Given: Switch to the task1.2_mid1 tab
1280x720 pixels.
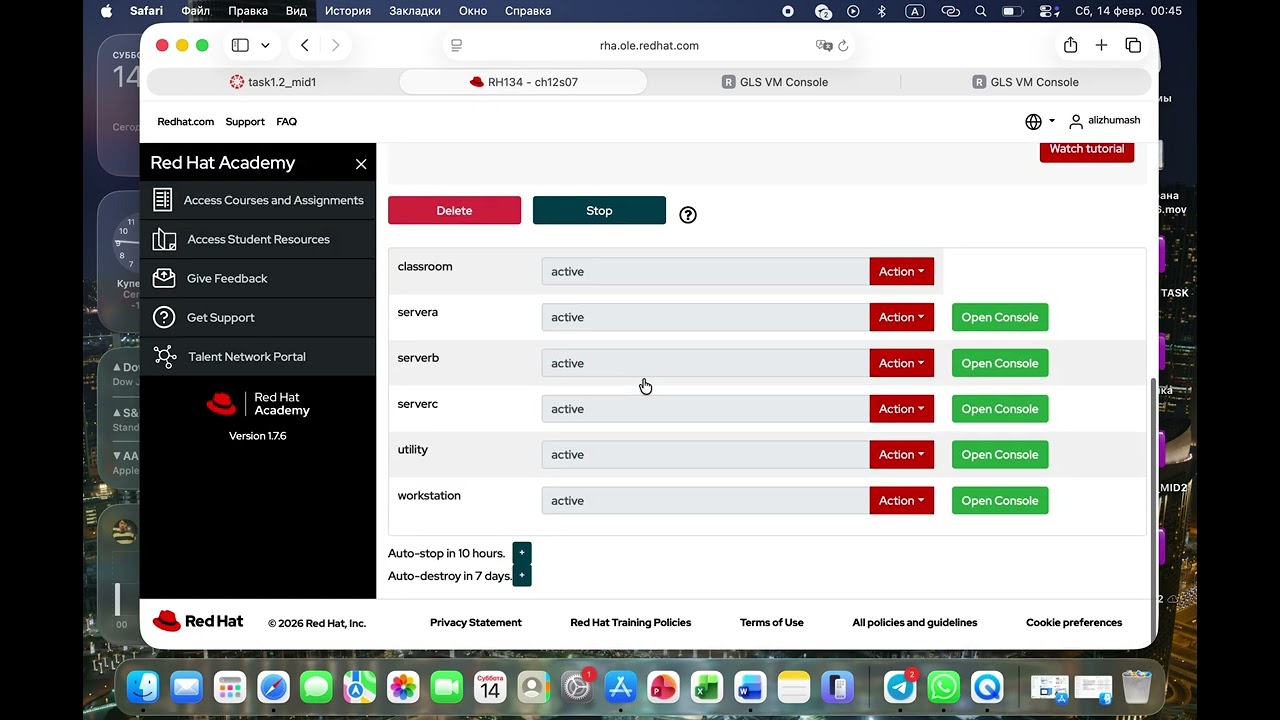Looking at the screenshot, I should [272, 82].
